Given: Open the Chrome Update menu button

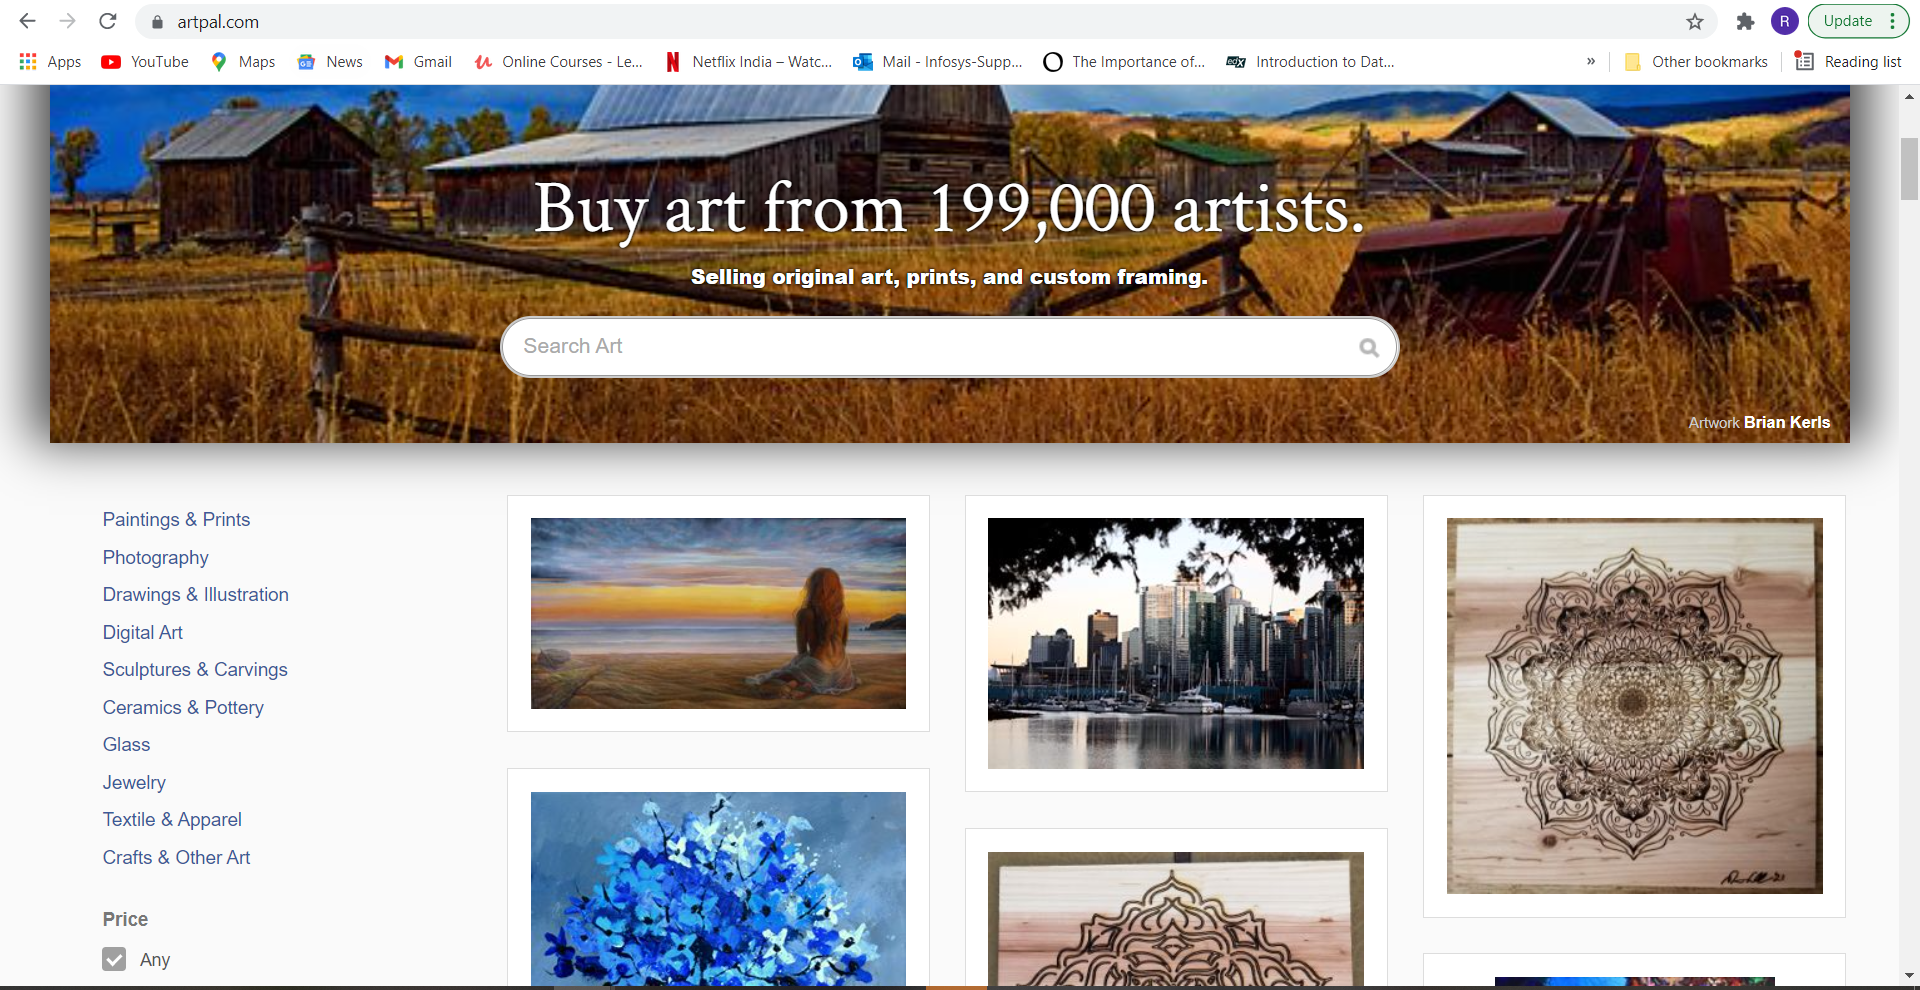Looking at the screenshot, I should point(1859,21).
